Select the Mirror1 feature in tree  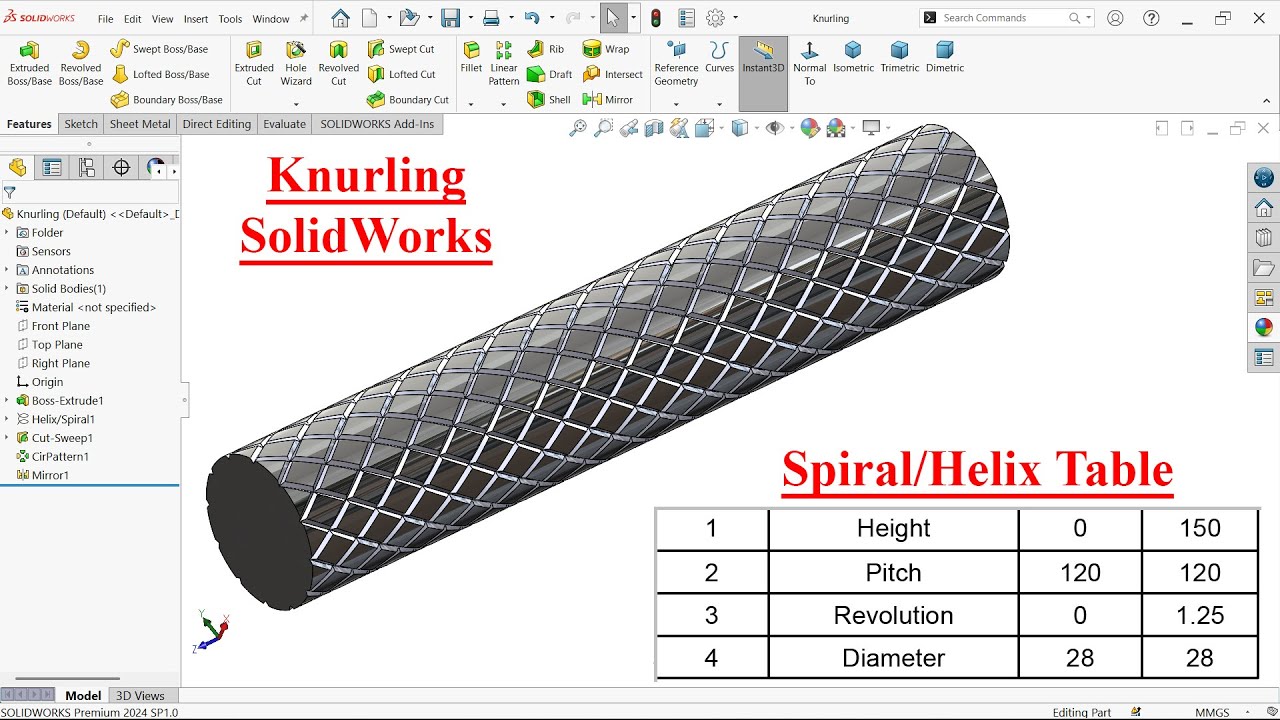pos(43,475)
